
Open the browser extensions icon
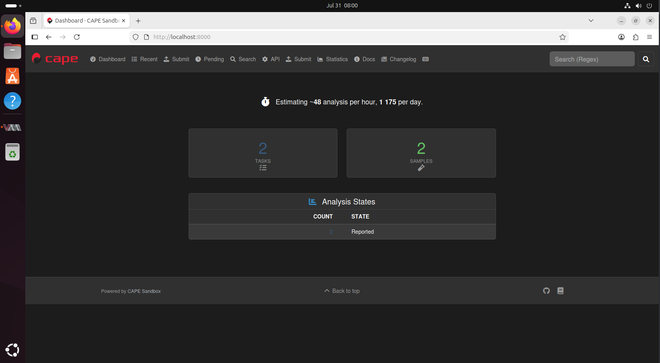[x=636, y=37]
